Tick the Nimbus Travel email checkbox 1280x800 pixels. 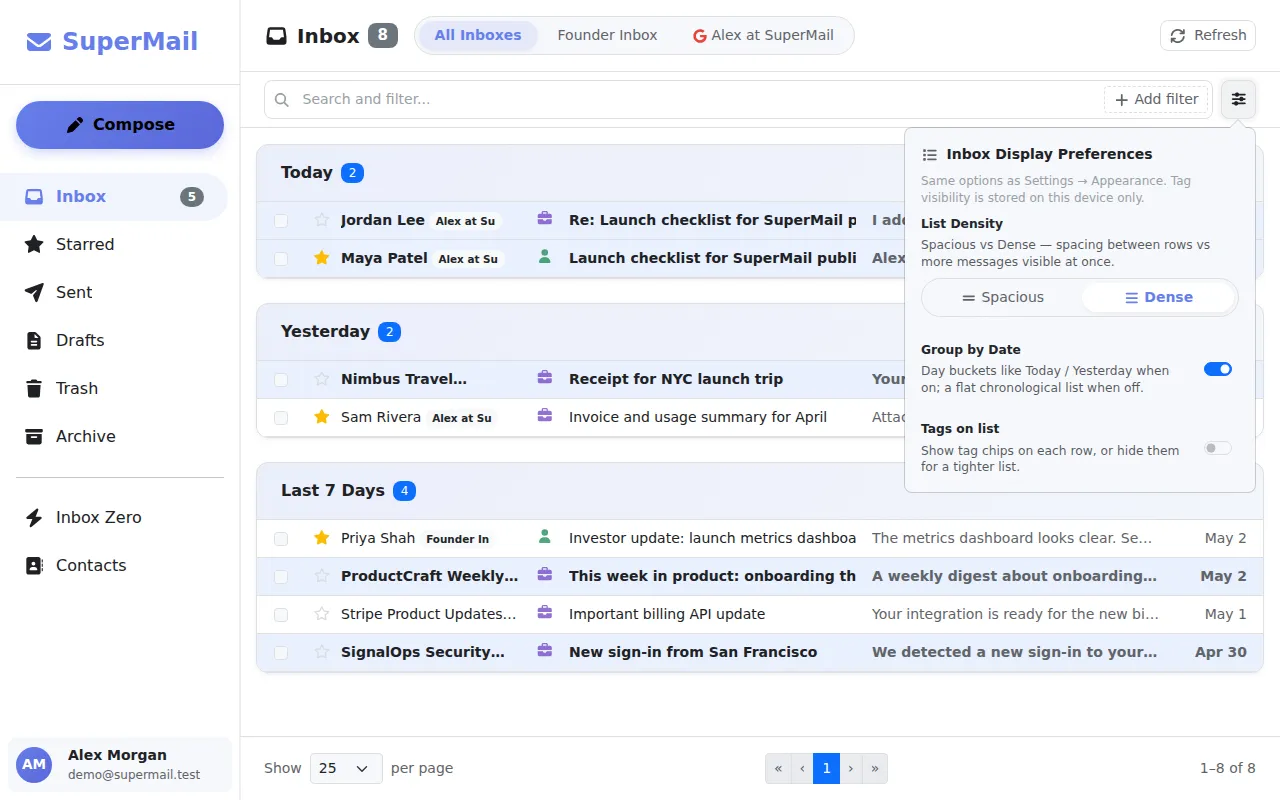point(281,379)
